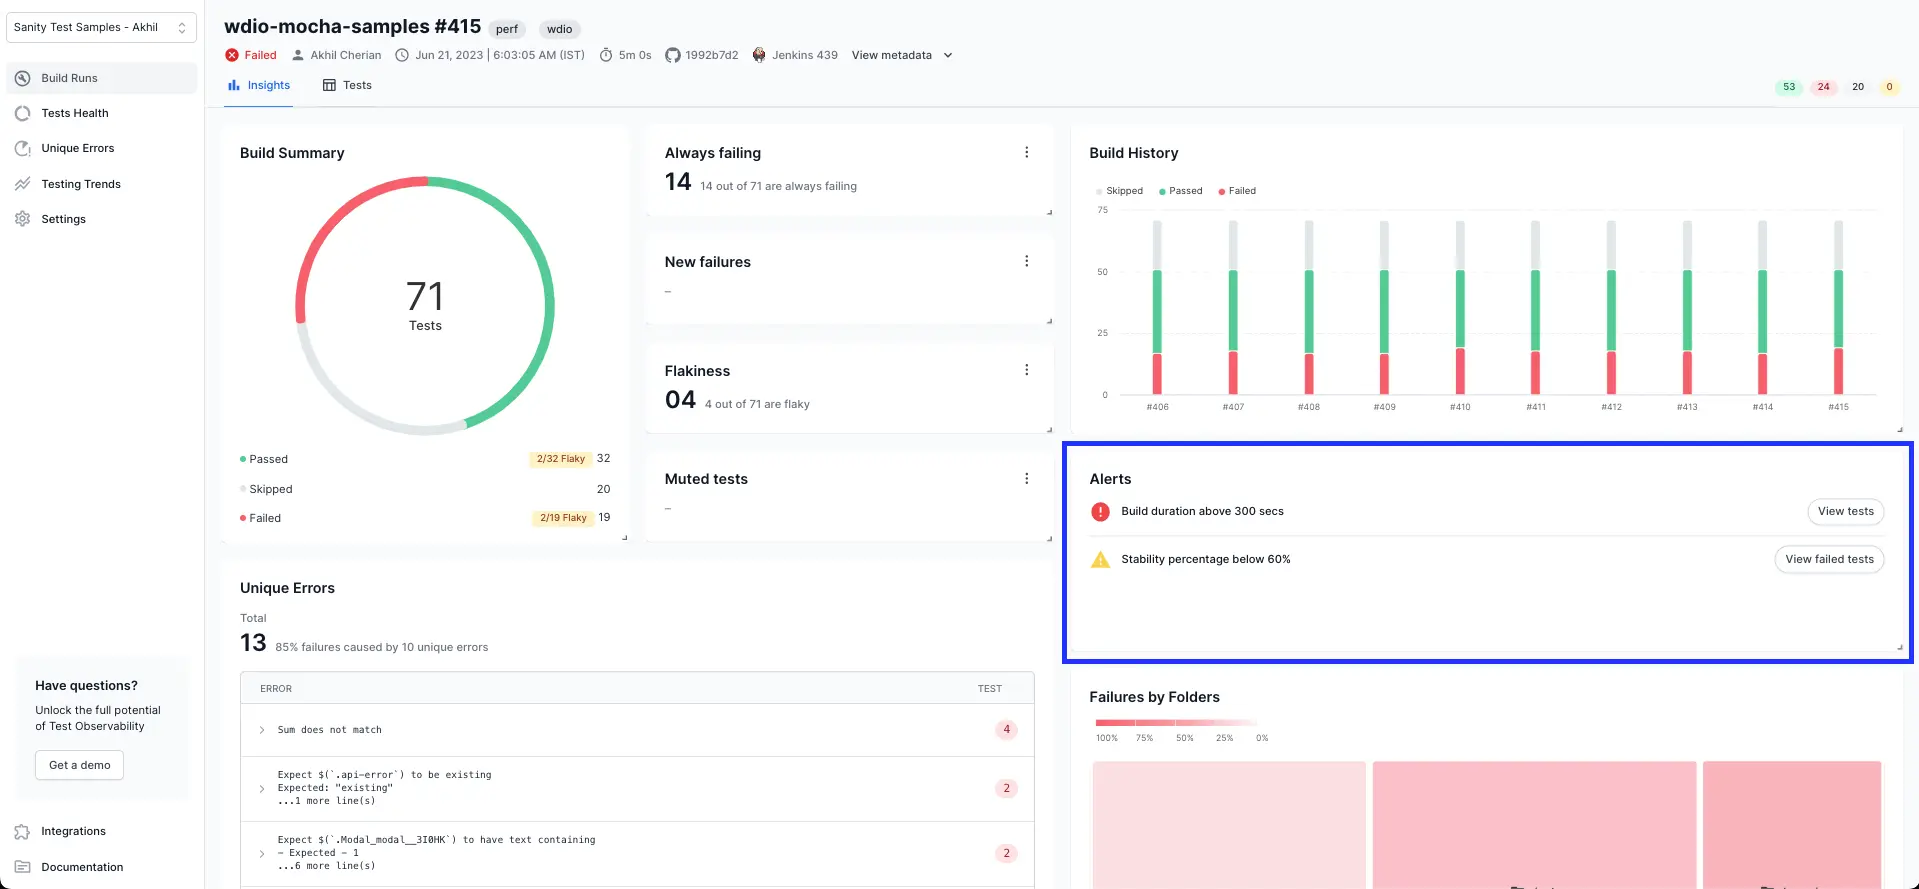This screenshot has height=889, width=1919.
Task: Click the Testing Trends chart icon
Action: [x=23, y=184]
